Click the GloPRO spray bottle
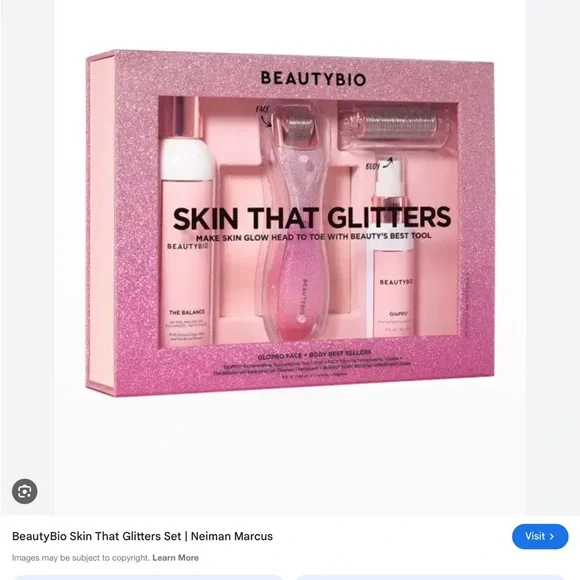Screen dimensions: 580x580 point(392,252)
